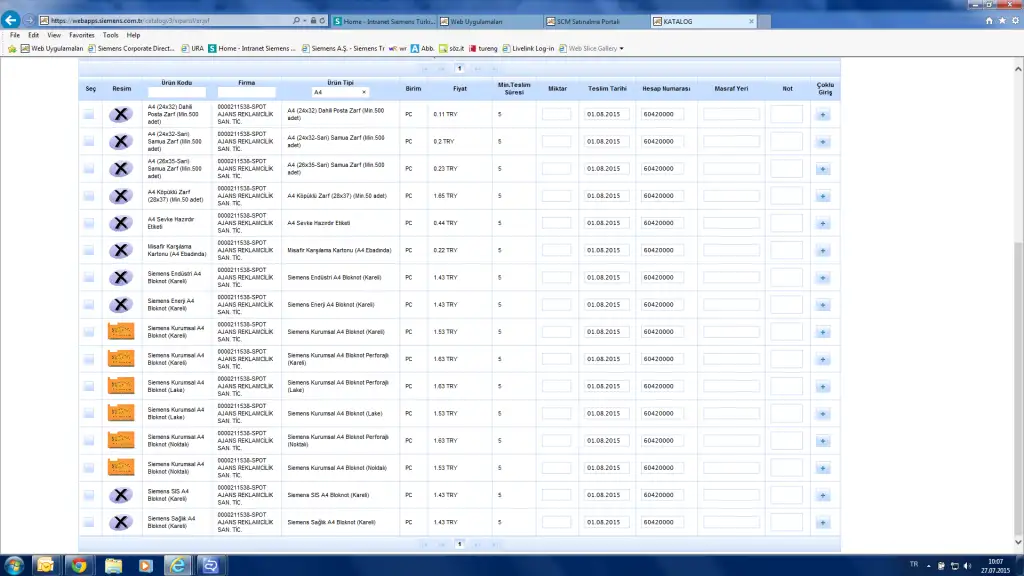Go back with the browser Back arrow

(10, 20)
